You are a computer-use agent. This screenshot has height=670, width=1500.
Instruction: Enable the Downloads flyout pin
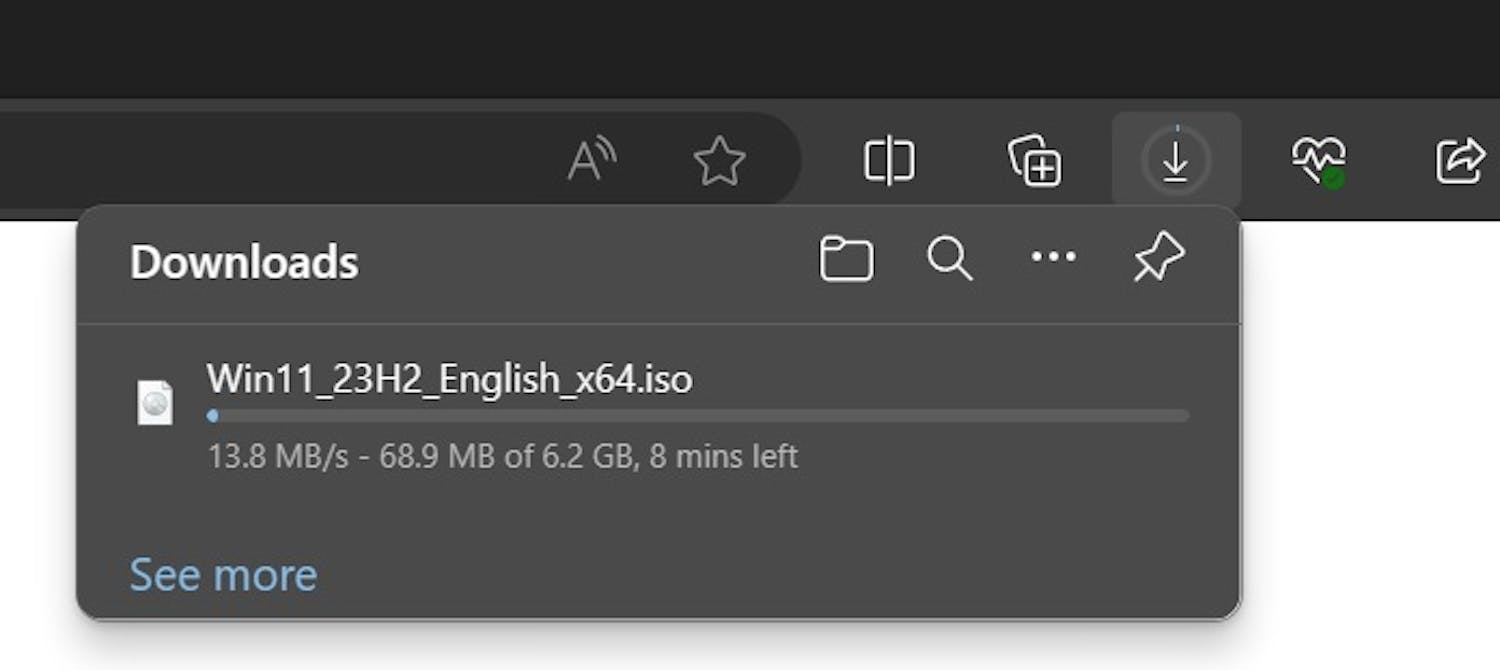pyautogui.click(x=1157, y=258)
